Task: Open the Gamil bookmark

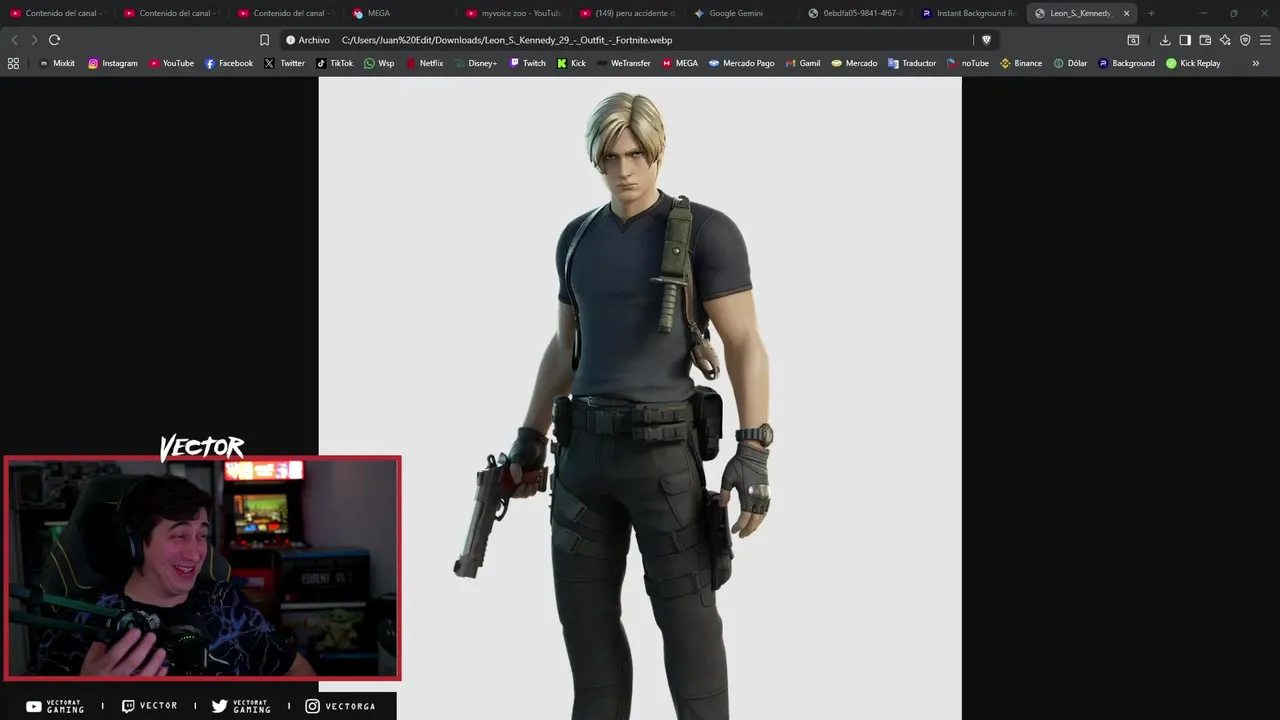Action: tap(803, 63)
